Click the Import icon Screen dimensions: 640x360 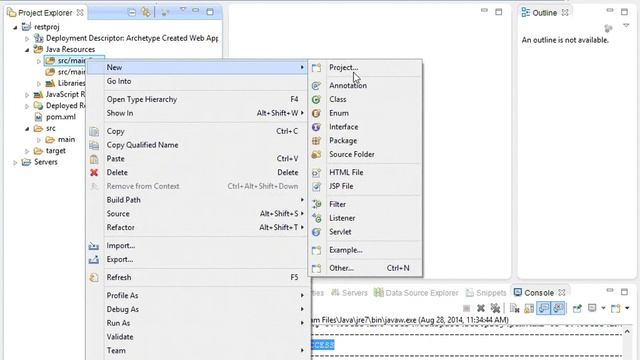click(x=94, y=246)
